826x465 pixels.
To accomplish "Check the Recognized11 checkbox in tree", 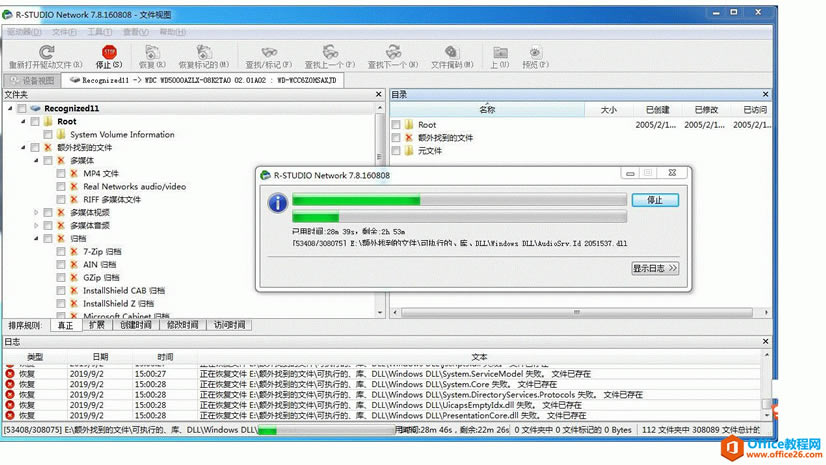I will click(22, 108).
